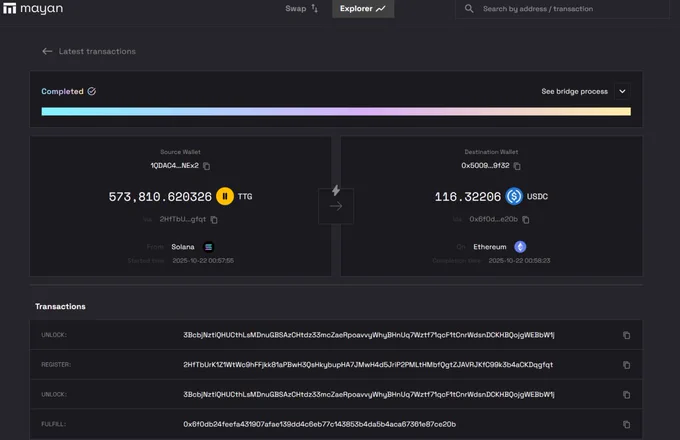Click the Completed checkmark icon
Viewport: 680px width, 440px height.
92,91
